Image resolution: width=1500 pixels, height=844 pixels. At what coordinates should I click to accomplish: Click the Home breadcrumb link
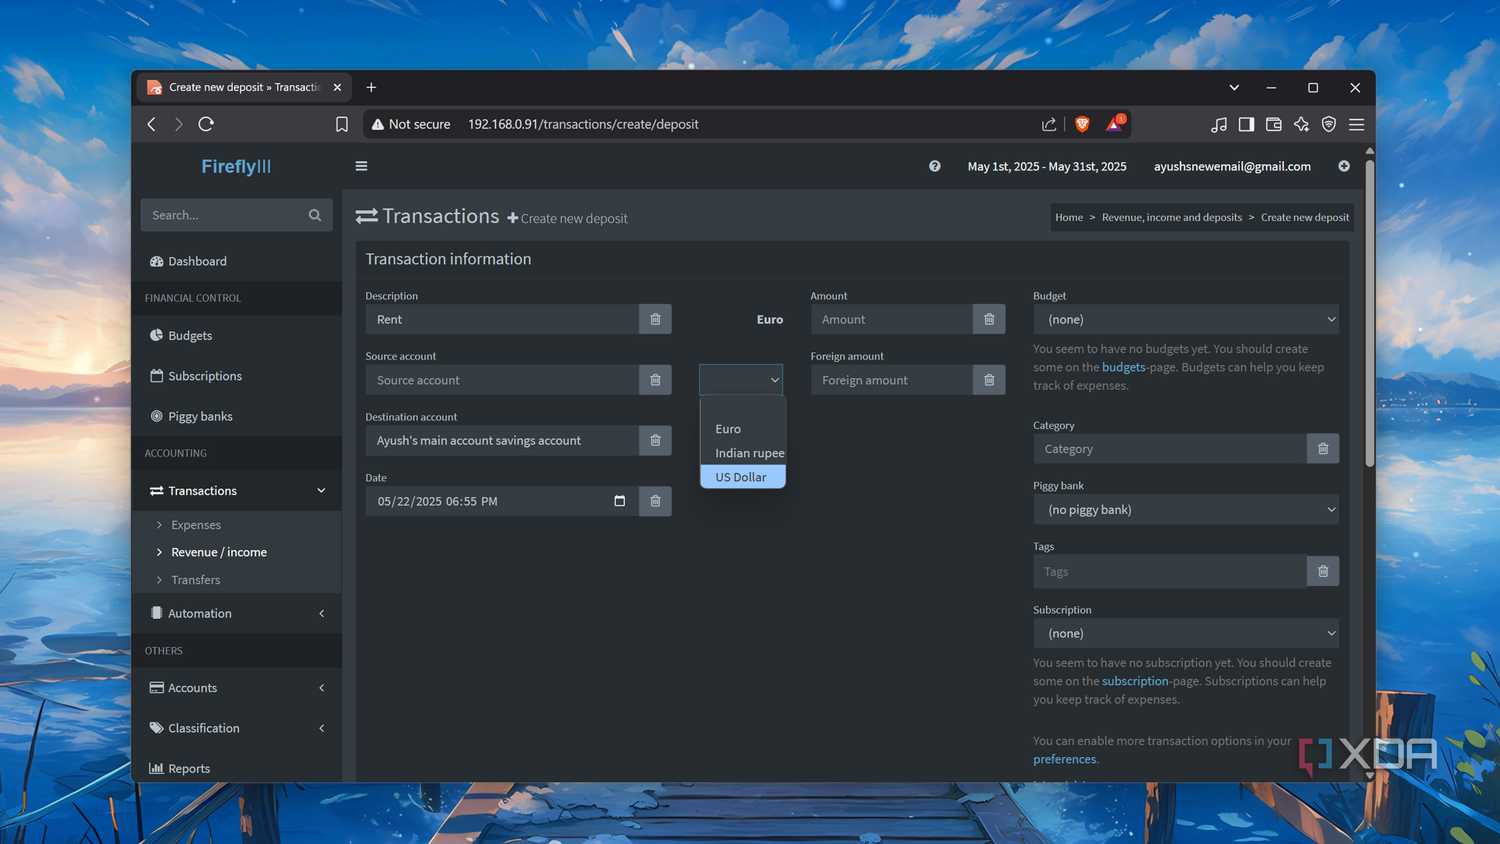click(x=1069, y=217)
